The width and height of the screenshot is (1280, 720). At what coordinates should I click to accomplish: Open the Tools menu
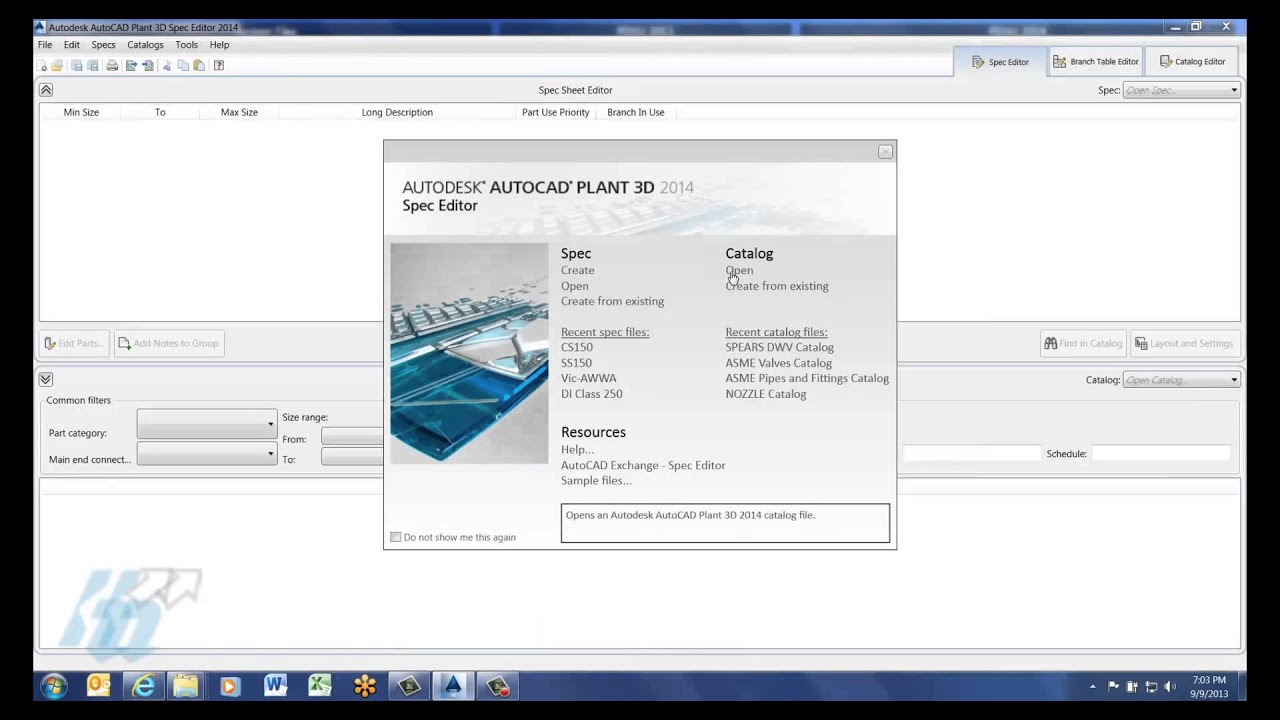(186, 45)
